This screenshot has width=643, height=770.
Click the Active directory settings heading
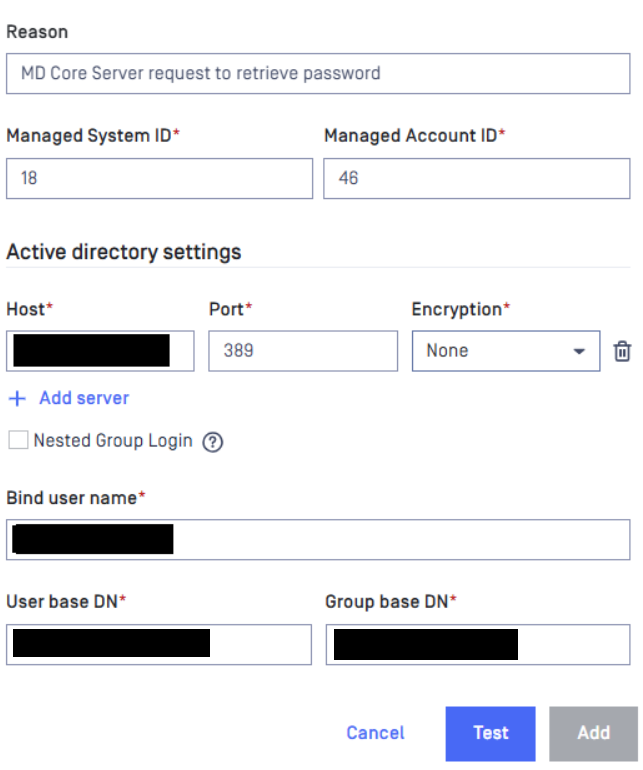click(124, 251)
